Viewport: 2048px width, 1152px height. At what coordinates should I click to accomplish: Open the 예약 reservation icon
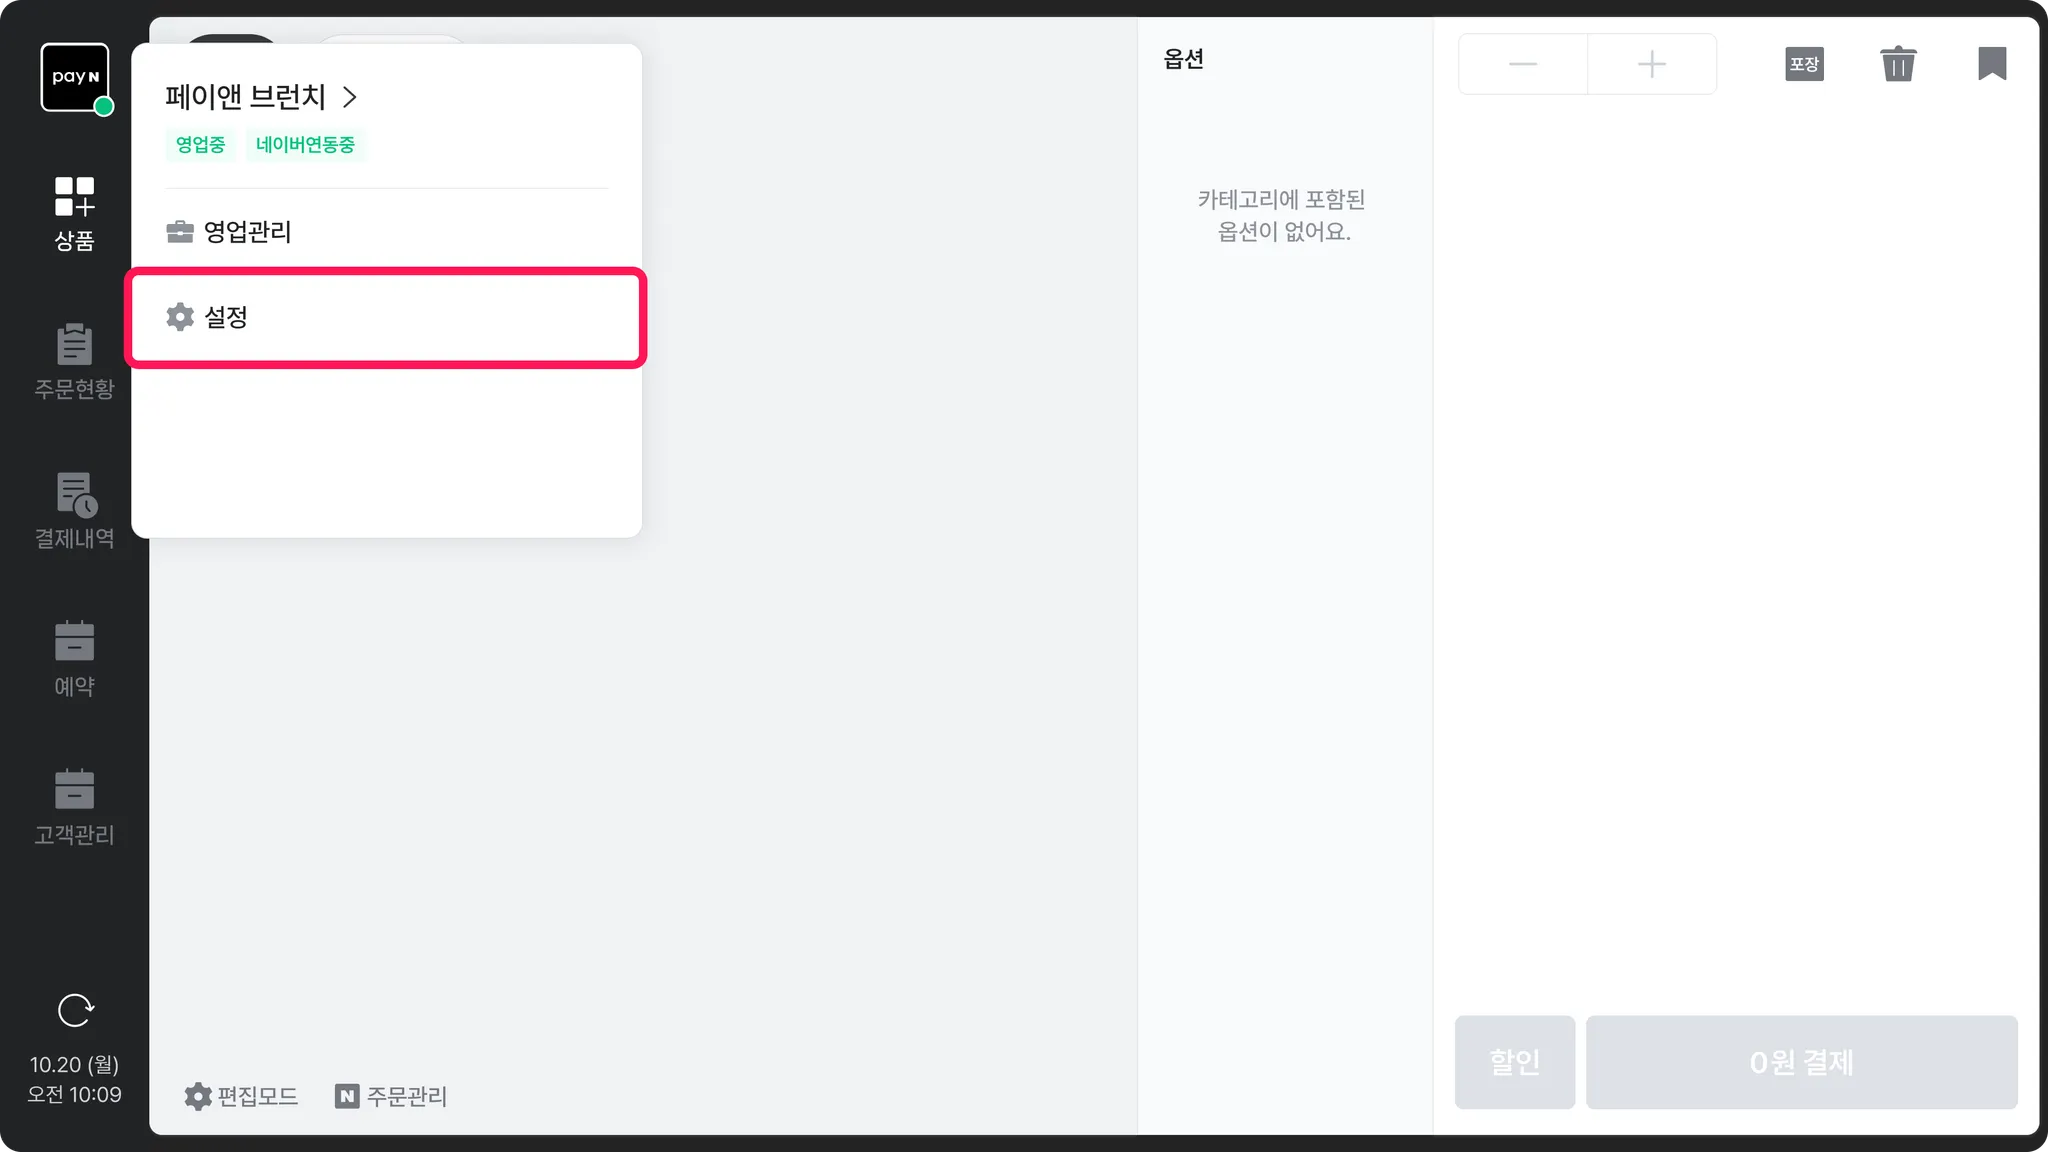click(74, 659)
